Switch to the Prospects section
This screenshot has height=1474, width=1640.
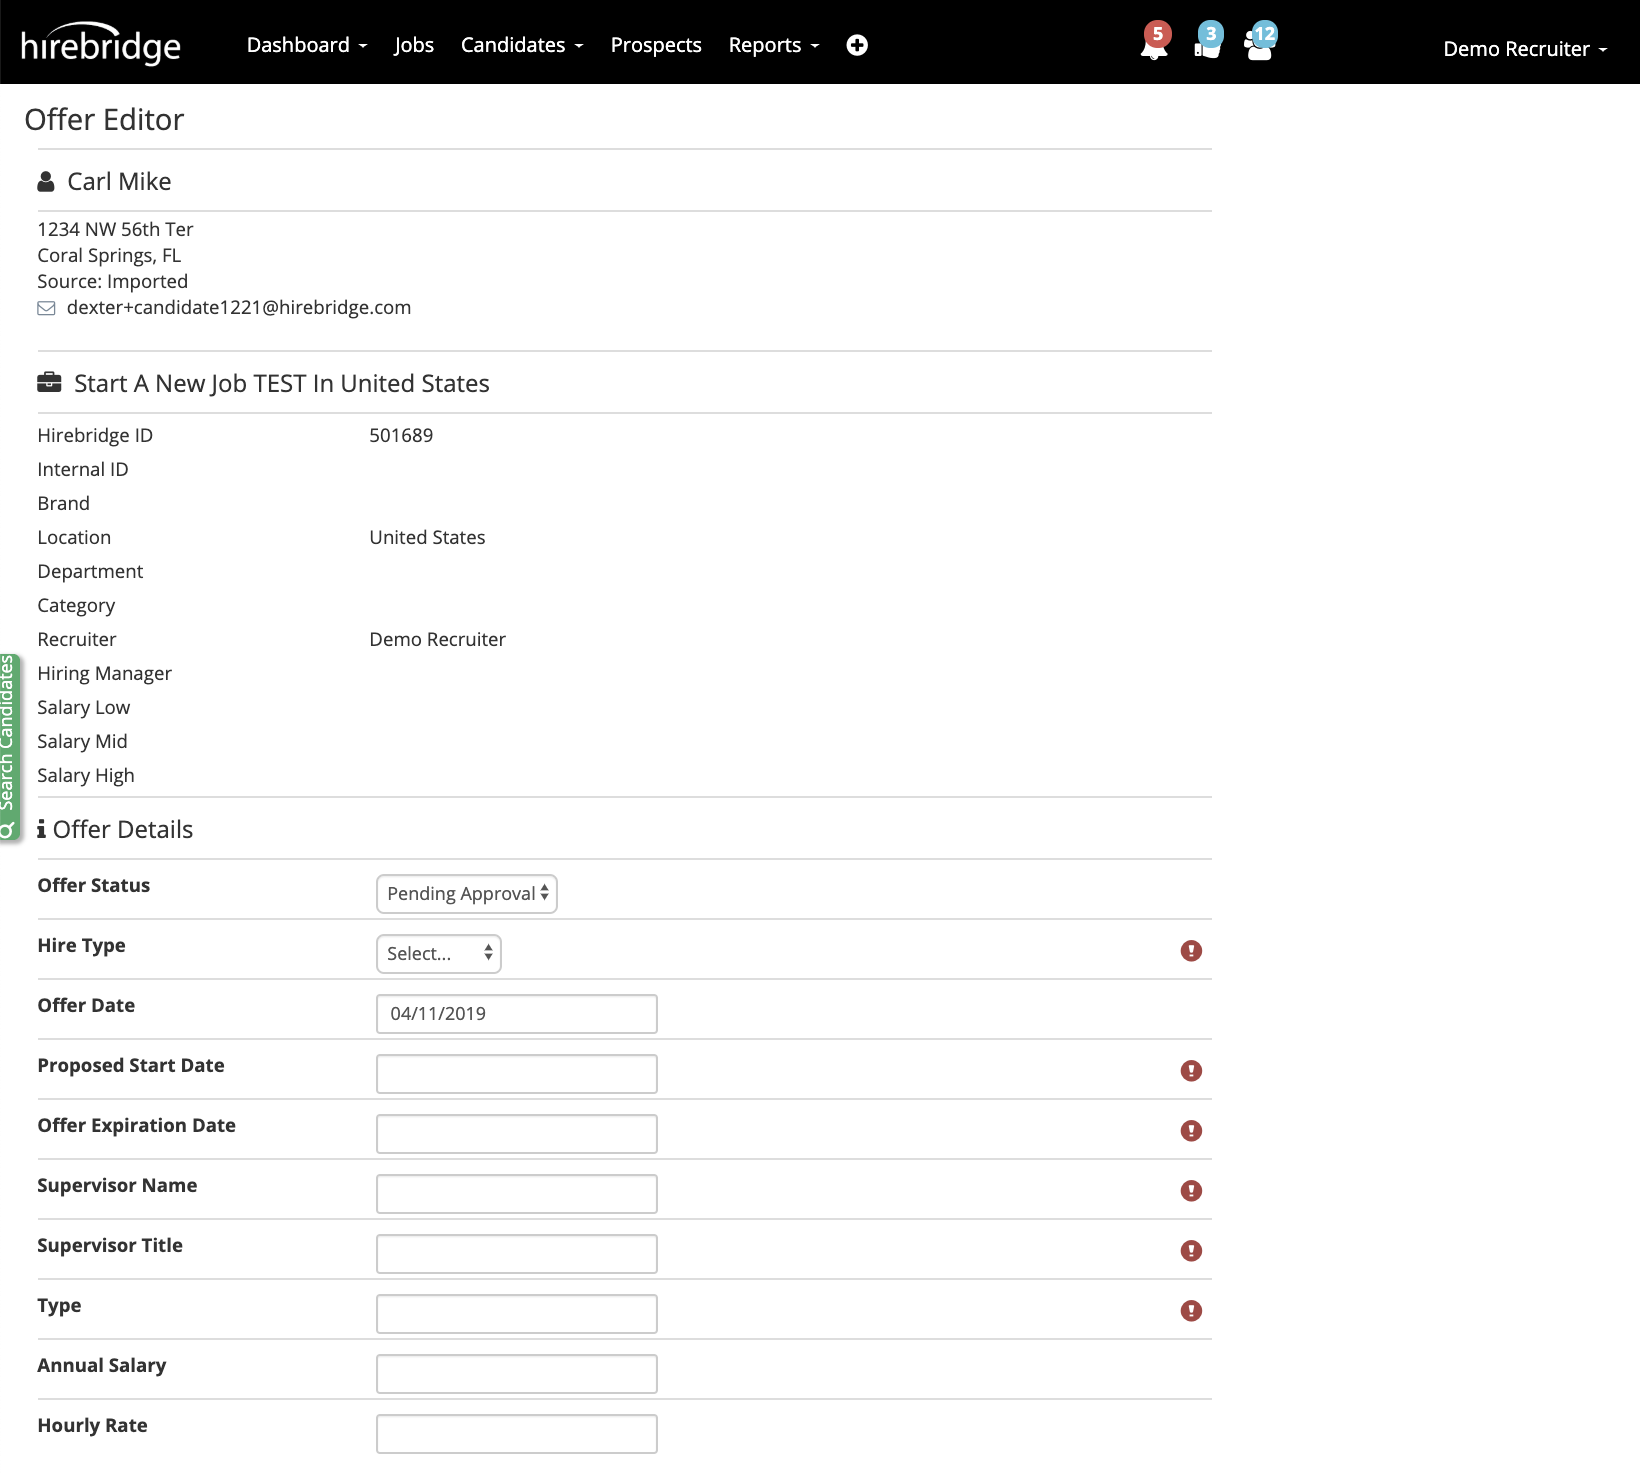point(655,44)
